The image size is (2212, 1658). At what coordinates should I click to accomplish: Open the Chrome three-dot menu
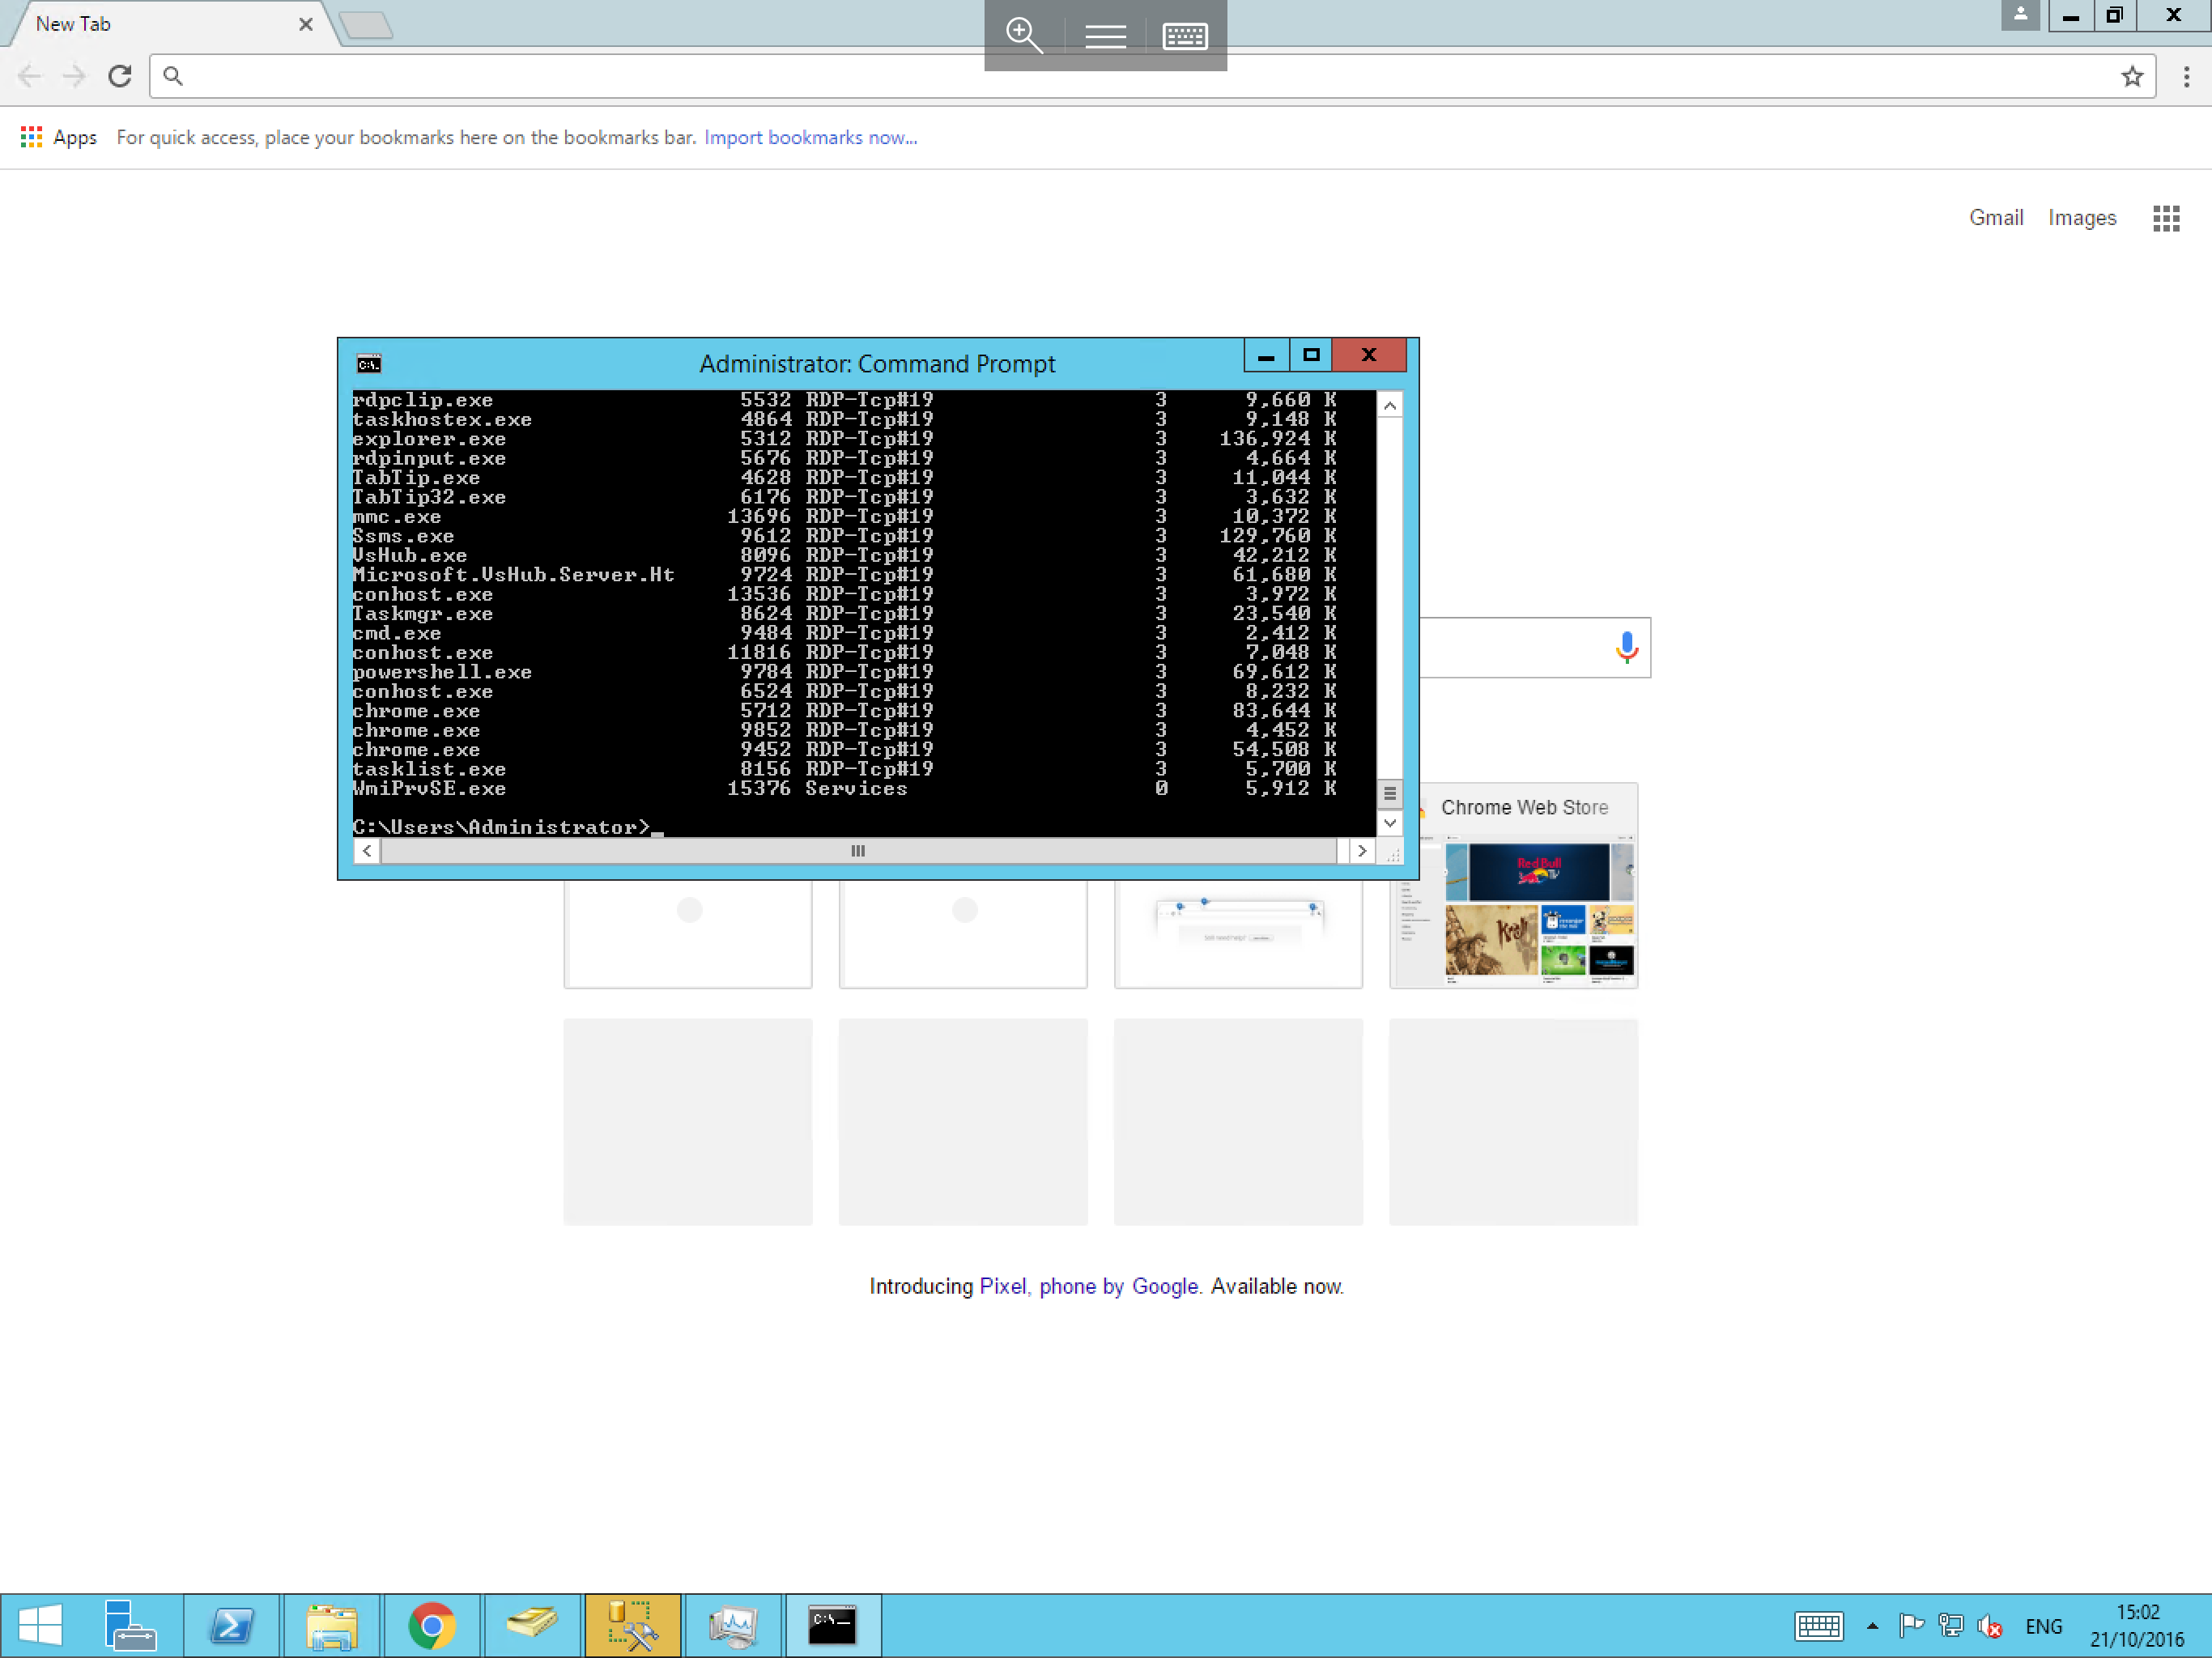[2187, 76]
